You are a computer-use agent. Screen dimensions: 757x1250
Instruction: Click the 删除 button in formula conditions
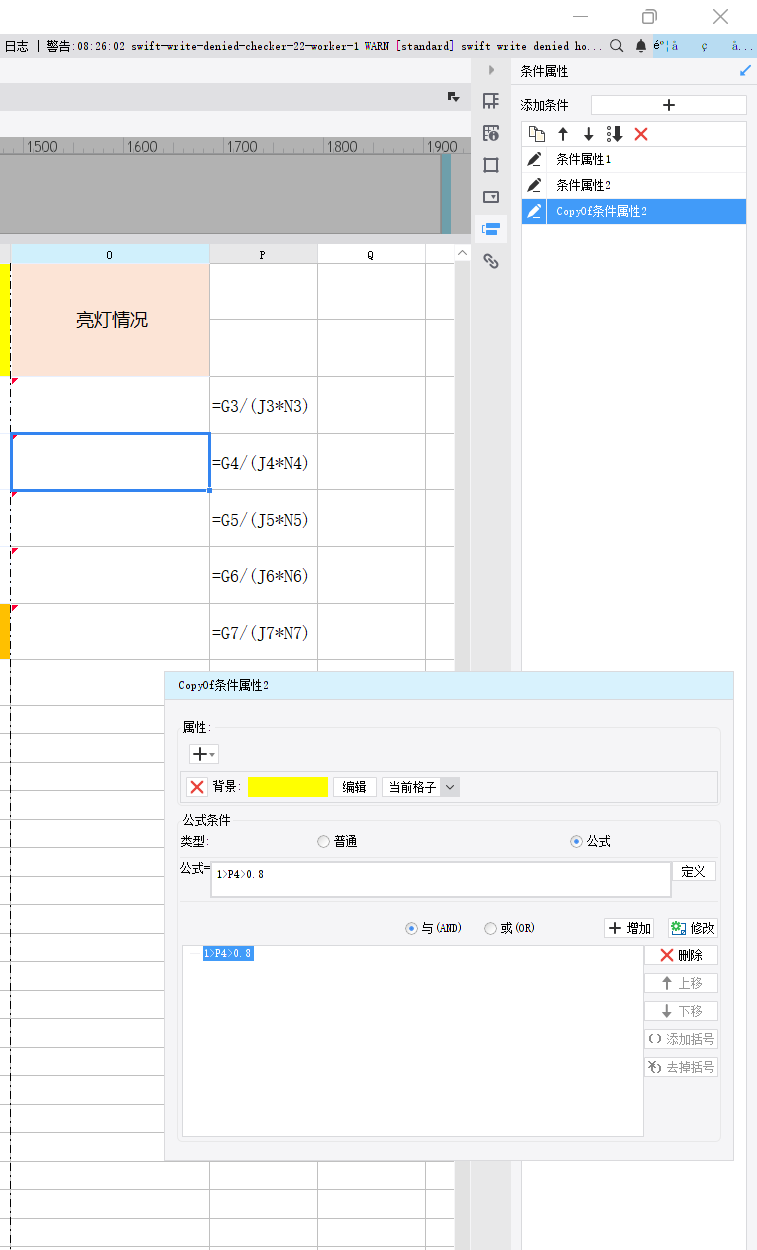(681, 955)
